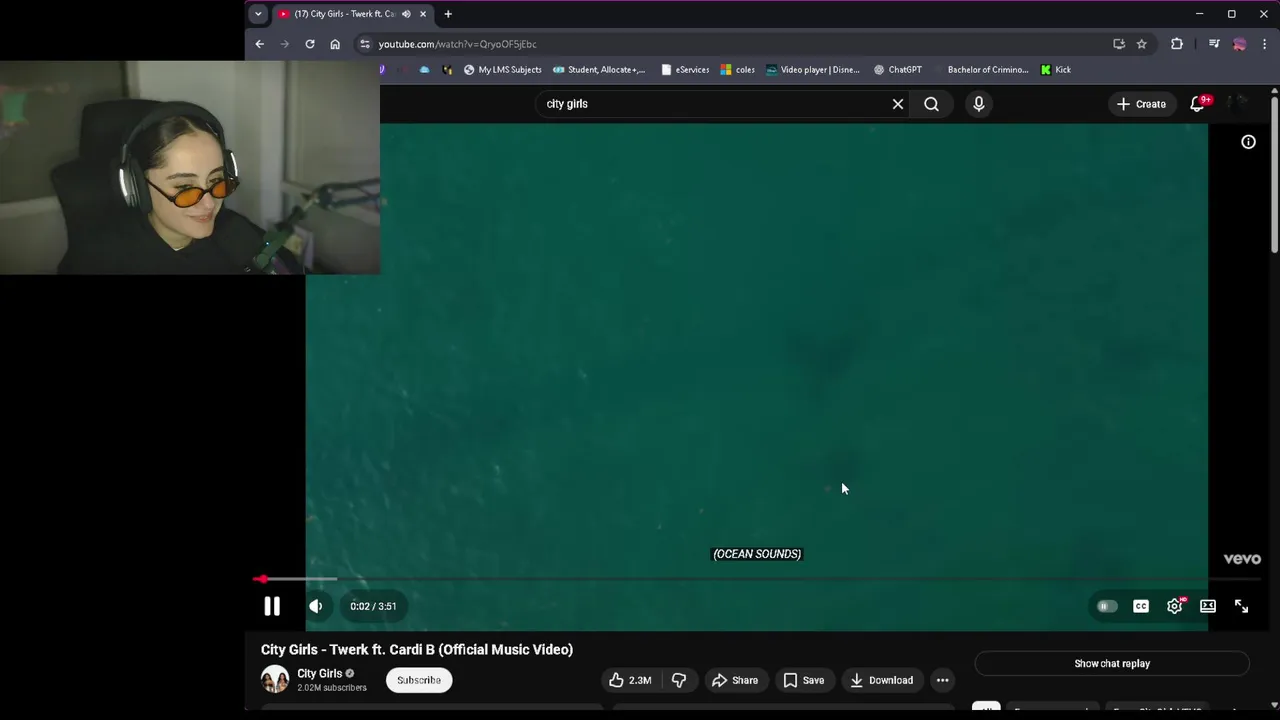Open the coles bookmark

[x=738, y=70]
